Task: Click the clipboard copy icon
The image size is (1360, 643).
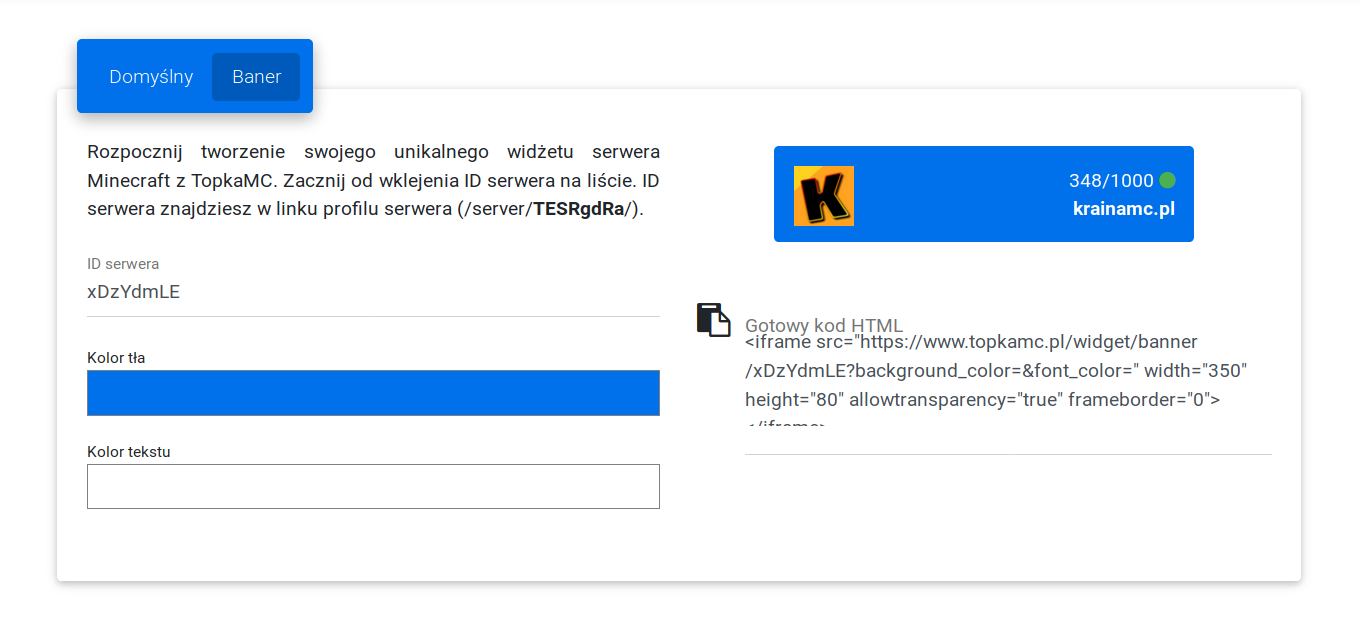Action: 713,319
